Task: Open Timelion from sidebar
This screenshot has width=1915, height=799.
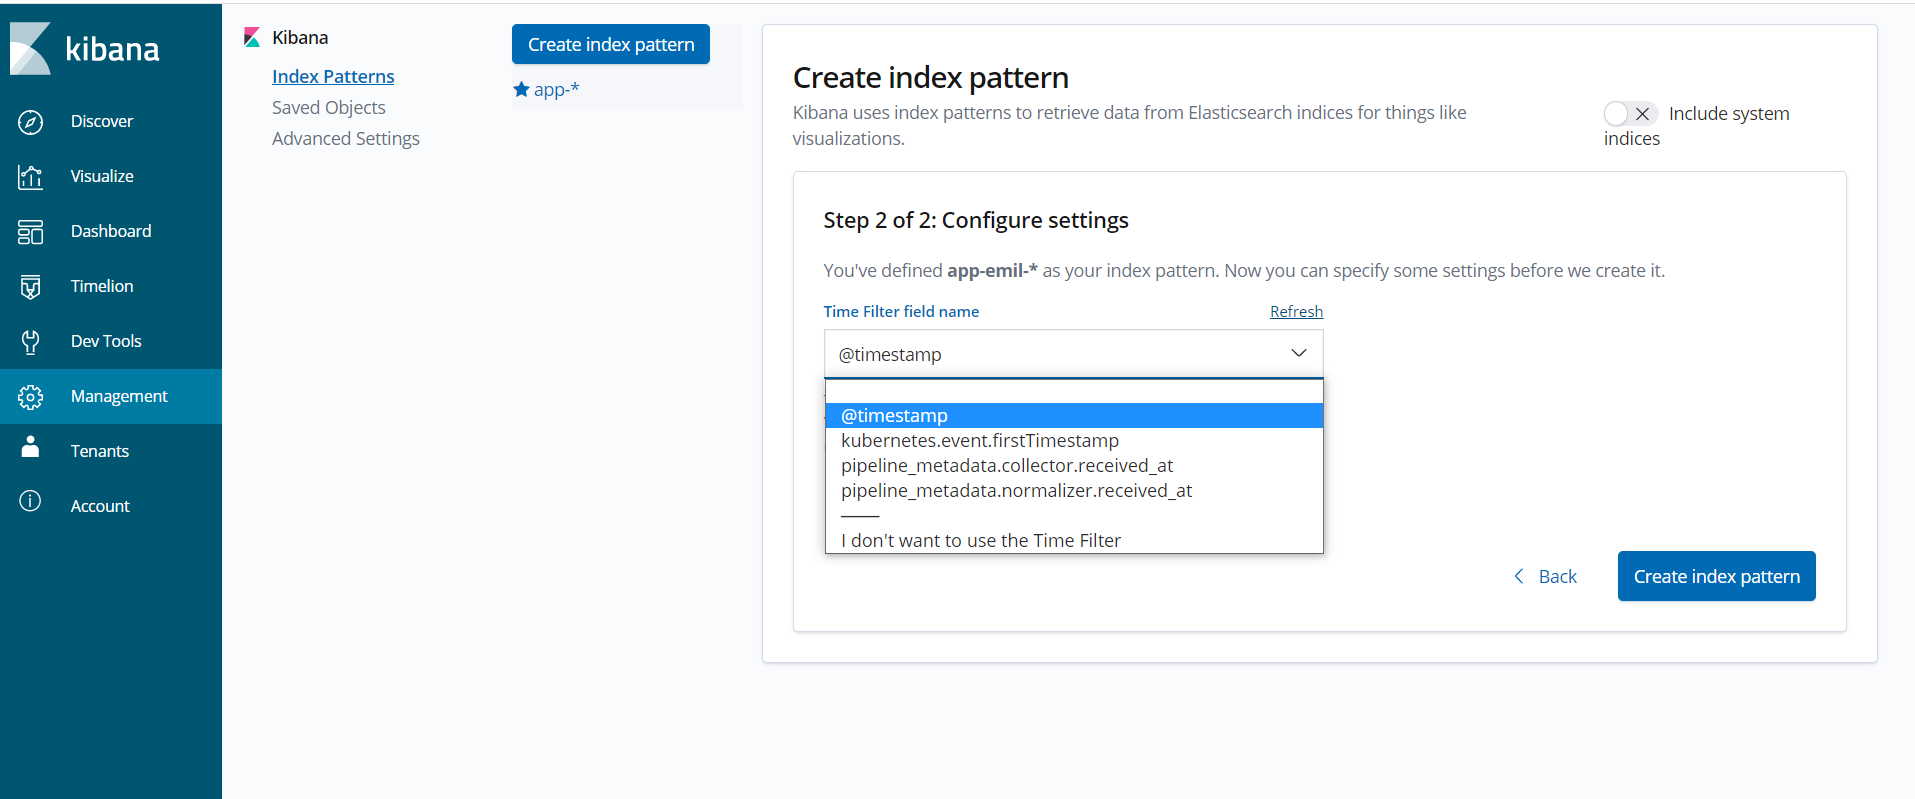Action: tap(102, 286)
